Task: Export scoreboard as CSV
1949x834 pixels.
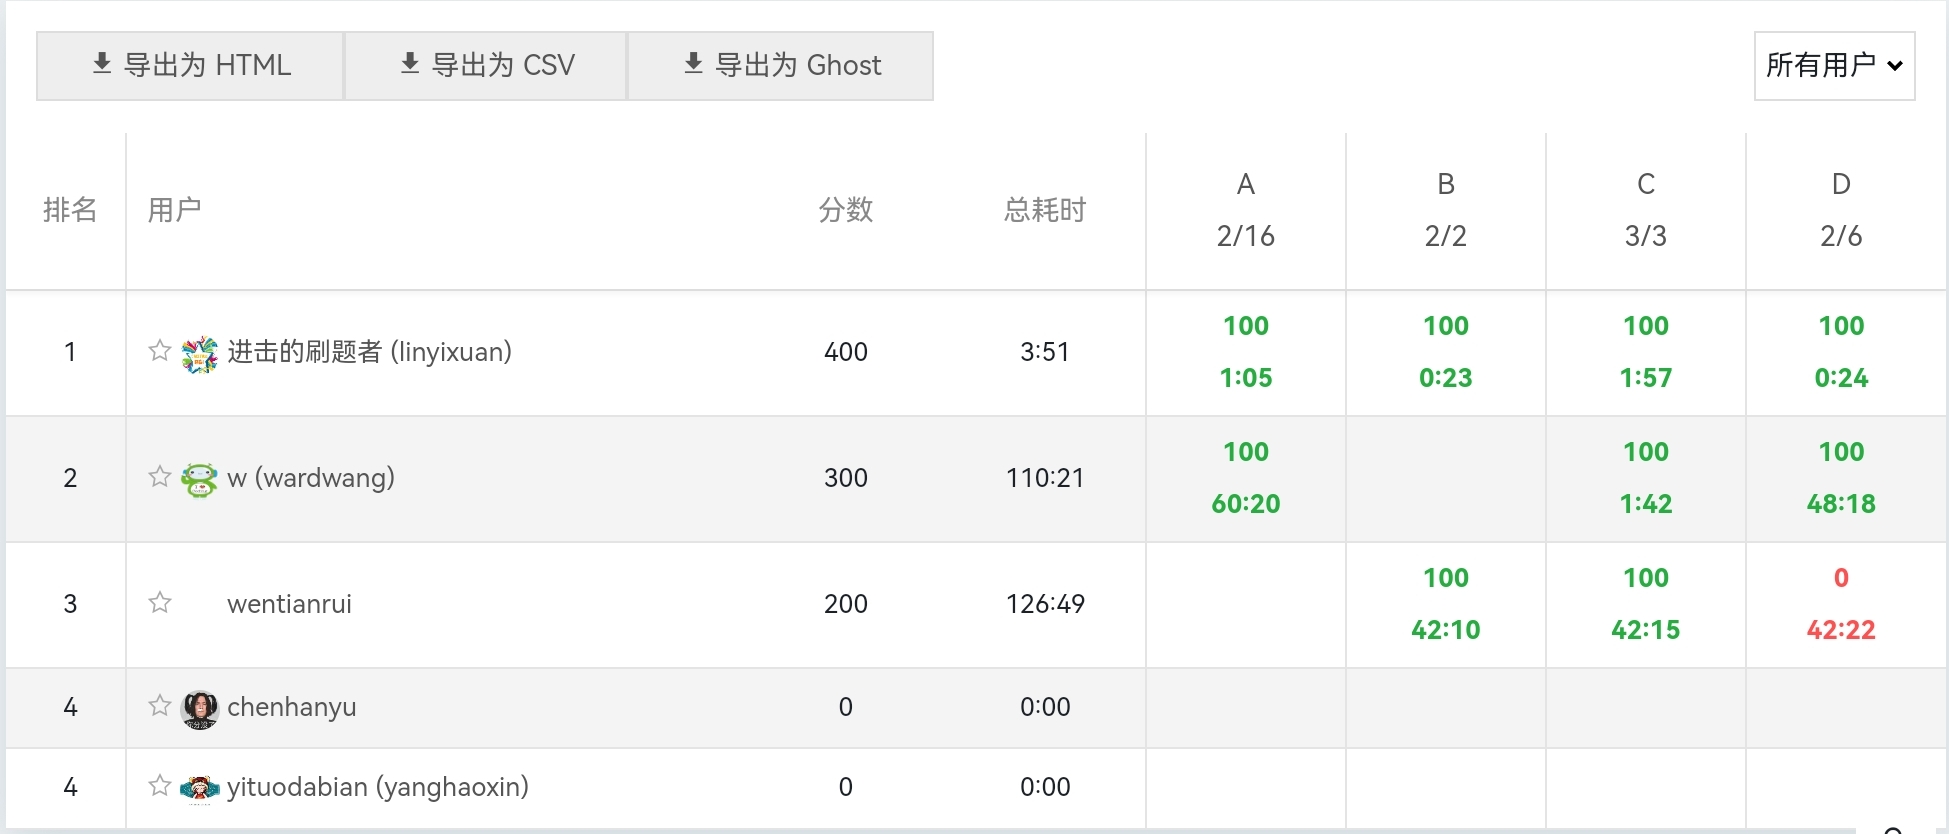Action: 486,66
